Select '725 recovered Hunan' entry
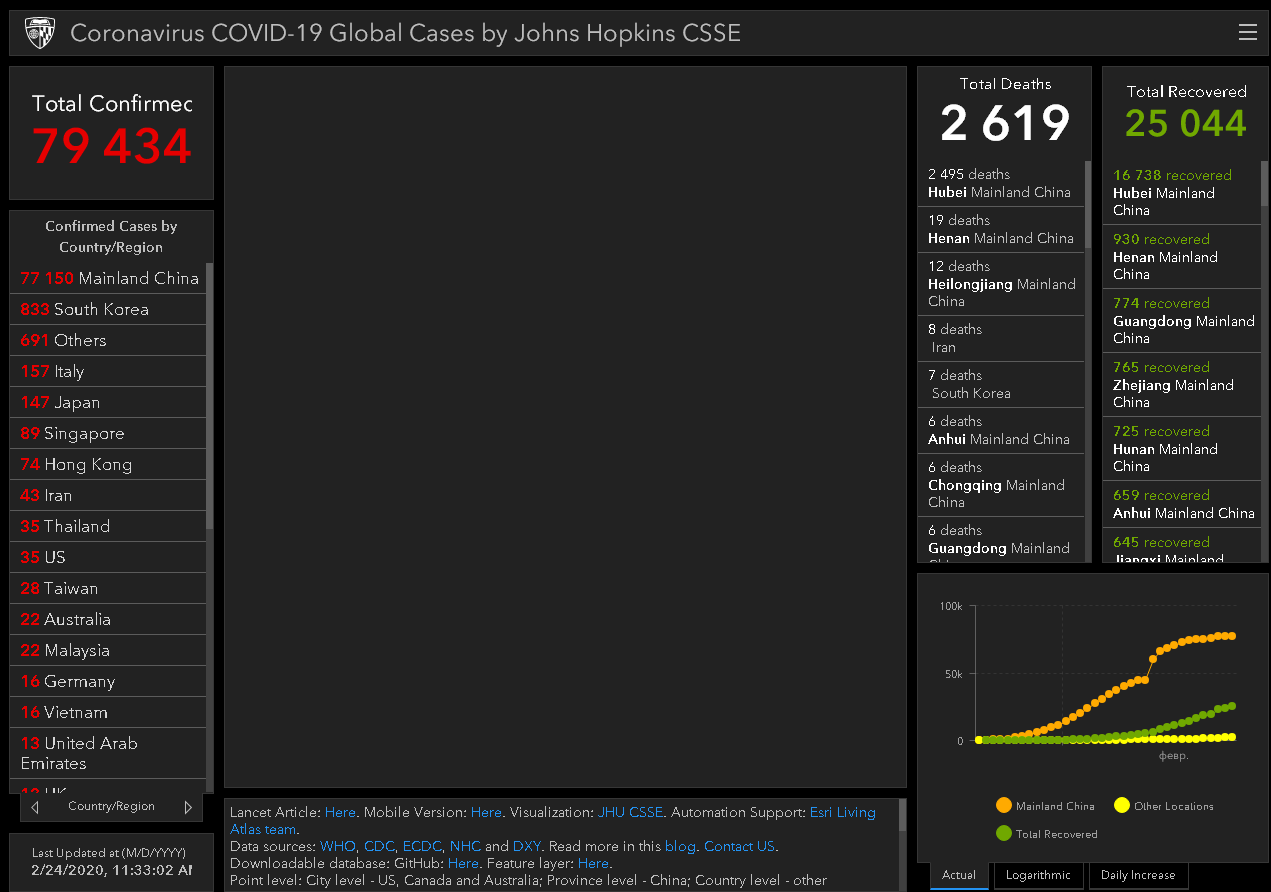Image resolution: width=1271 pixels, height=892 pixels. [1182, 448]
